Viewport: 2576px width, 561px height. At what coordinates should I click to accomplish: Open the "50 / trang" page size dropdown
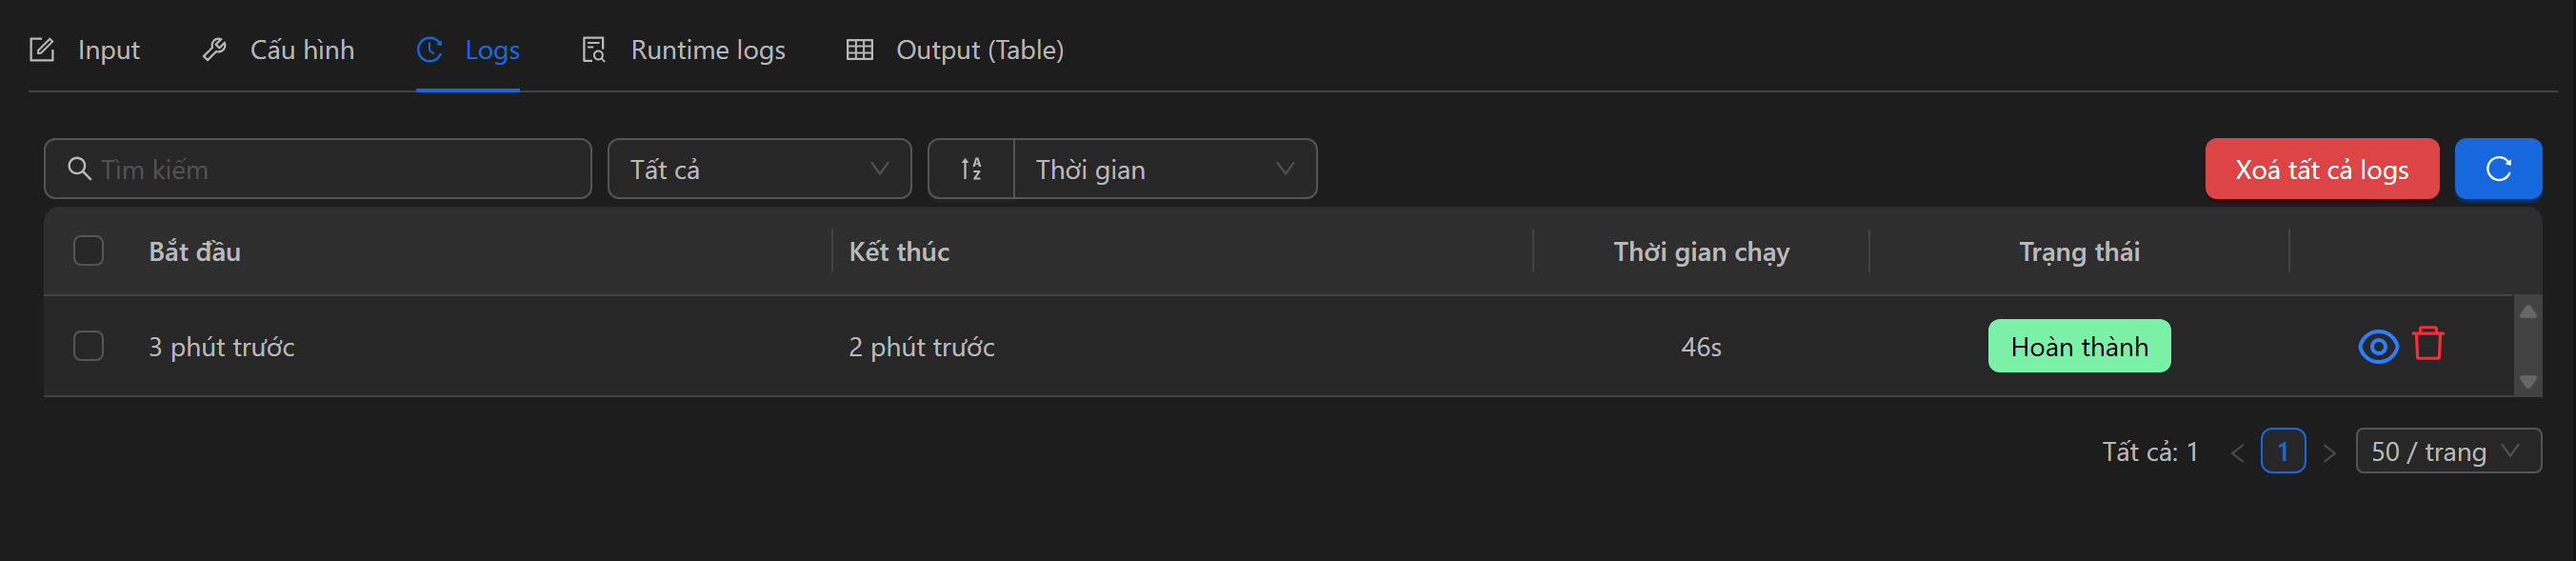coord(2447,452)
